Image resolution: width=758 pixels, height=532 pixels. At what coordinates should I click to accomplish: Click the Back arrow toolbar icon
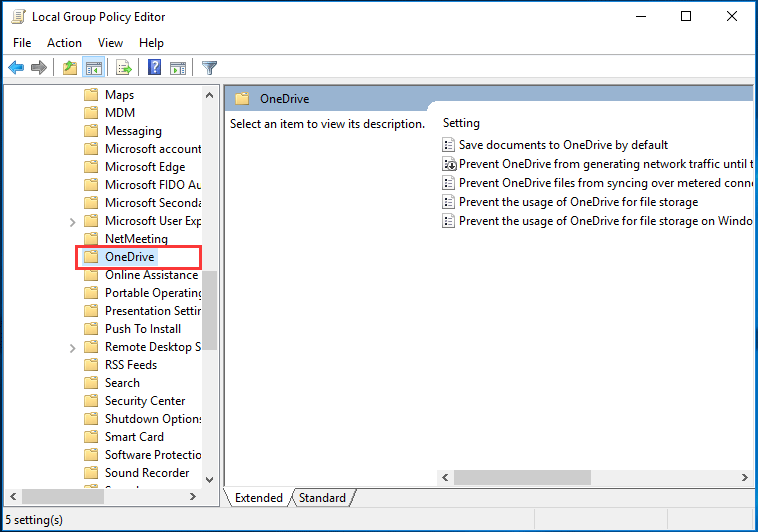pos(16,68)
